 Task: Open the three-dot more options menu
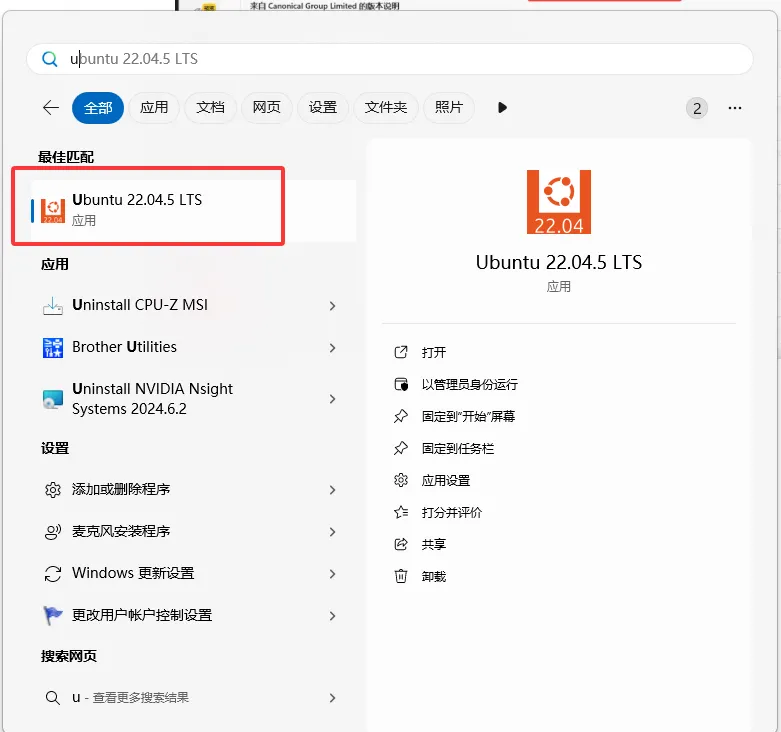[735, 108]
